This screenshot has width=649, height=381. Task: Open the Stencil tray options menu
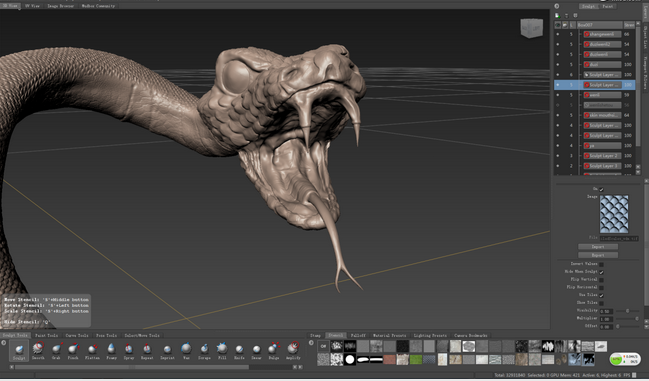(x=311, y=343)
